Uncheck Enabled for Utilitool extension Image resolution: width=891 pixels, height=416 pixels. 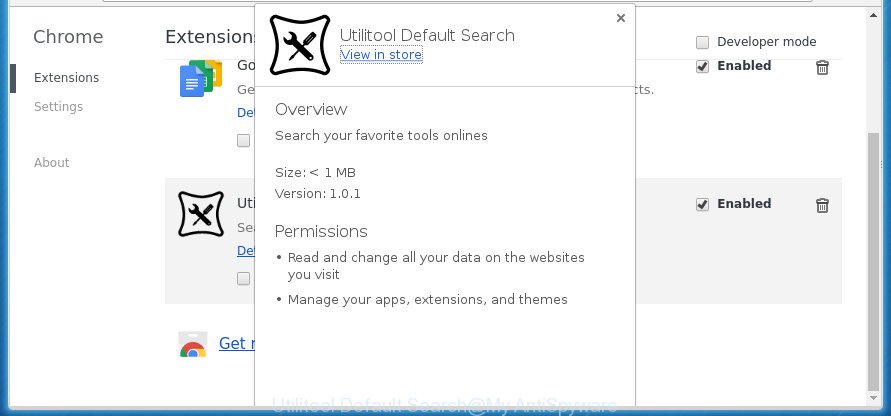[702, 205]
